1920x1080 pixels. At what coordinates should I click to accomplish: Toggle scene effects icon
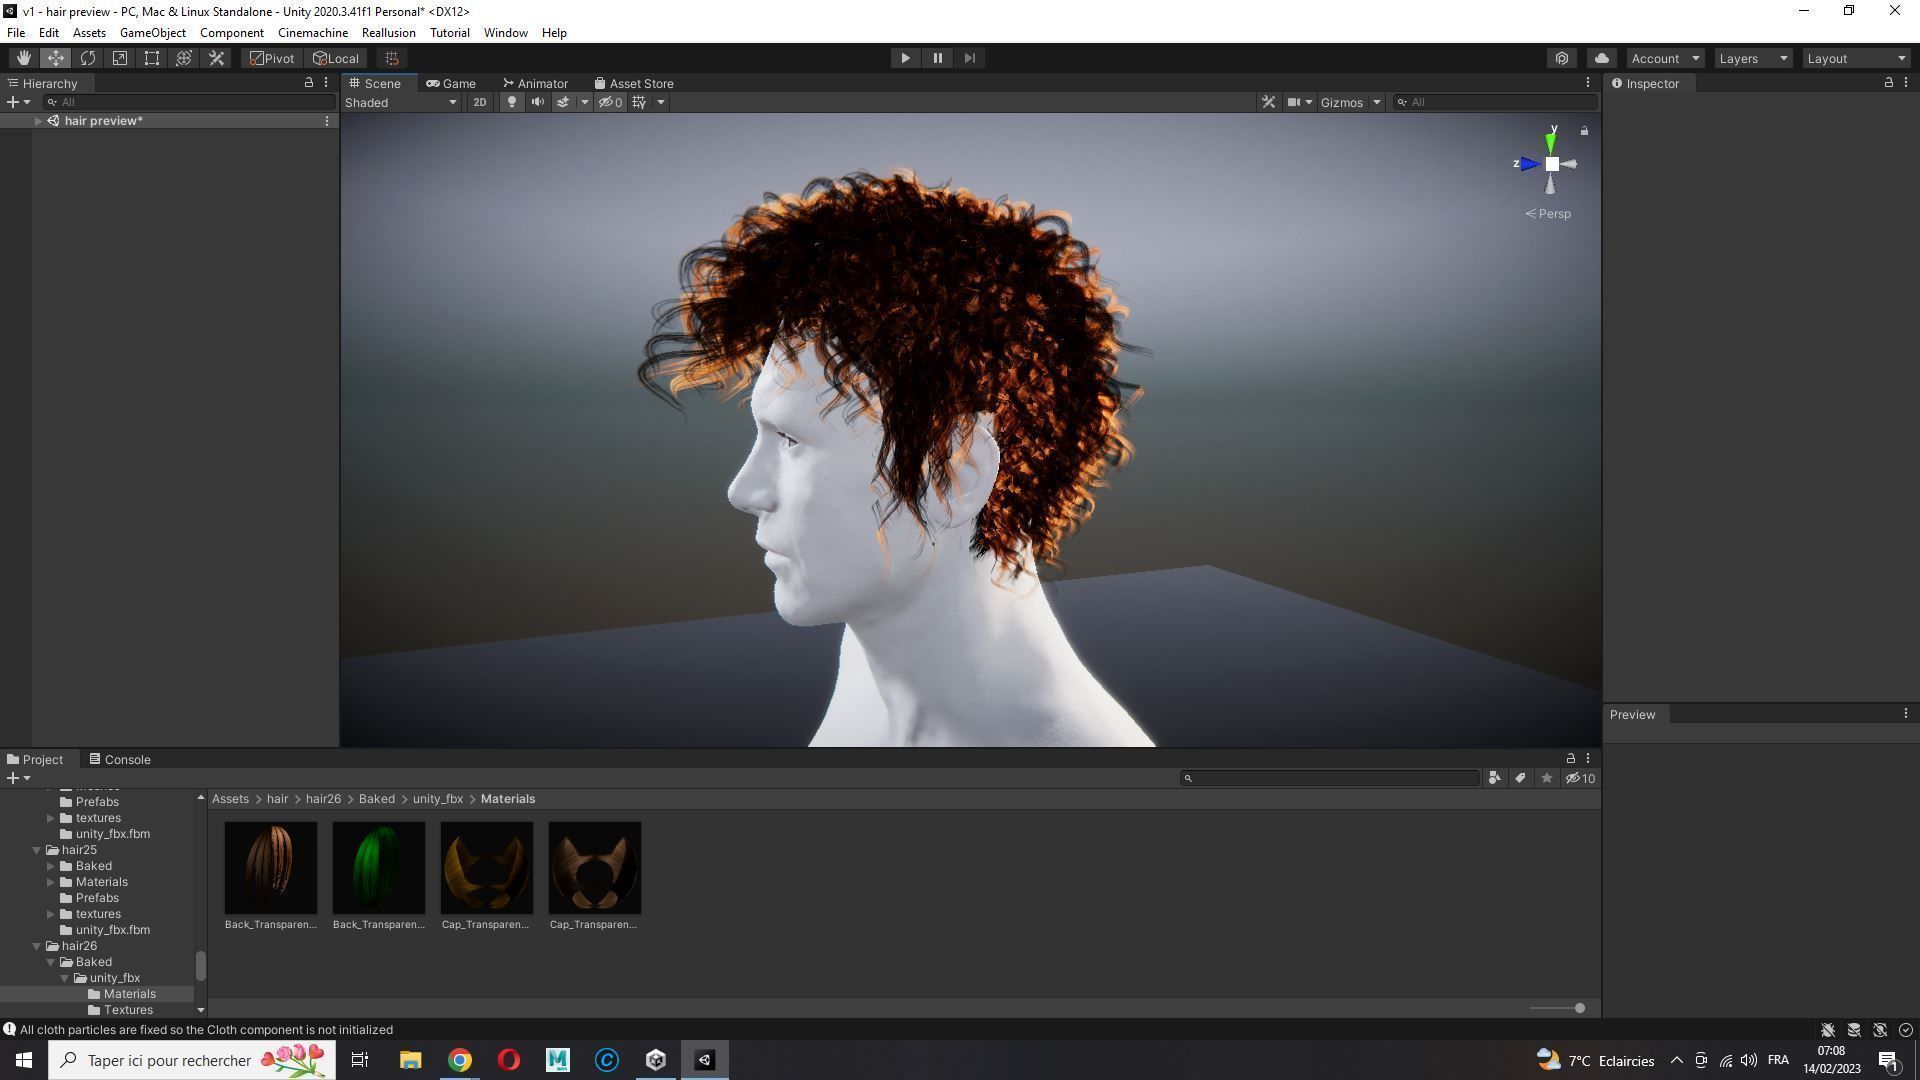[x=563, y=102]
